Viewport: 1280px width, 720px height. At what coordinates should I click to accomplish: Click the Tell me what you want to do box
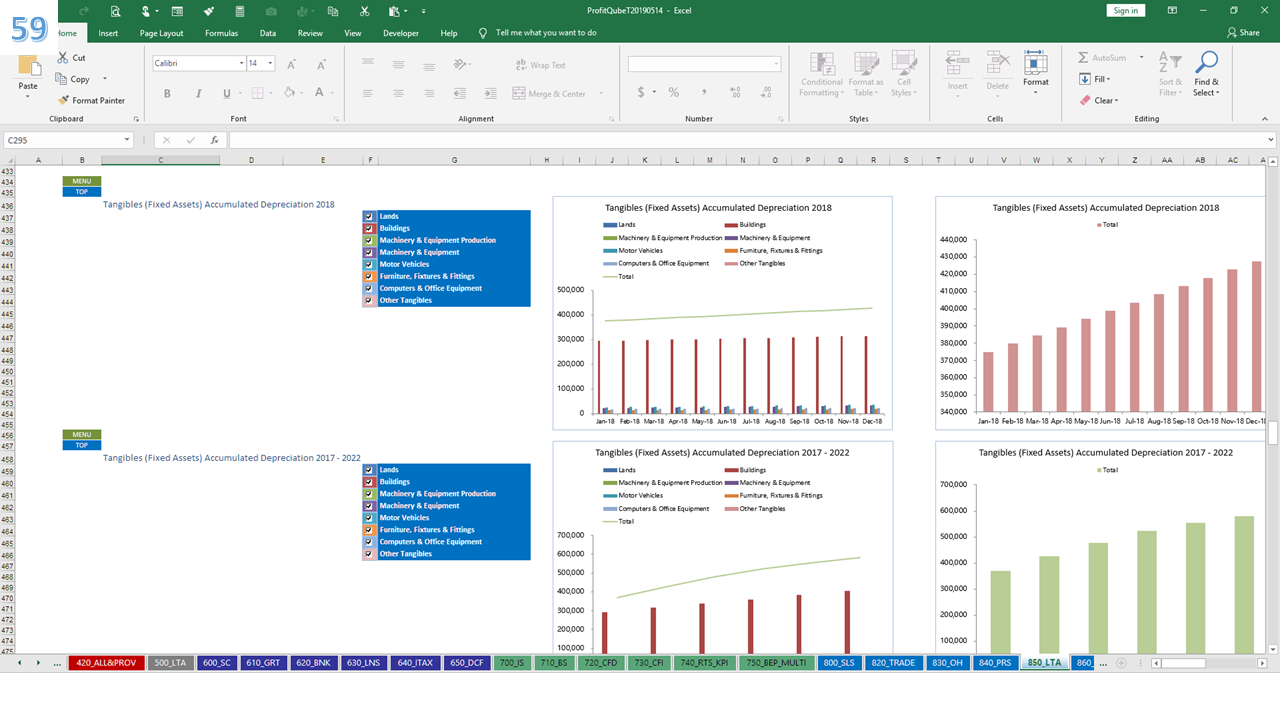(x=546, y=33)
